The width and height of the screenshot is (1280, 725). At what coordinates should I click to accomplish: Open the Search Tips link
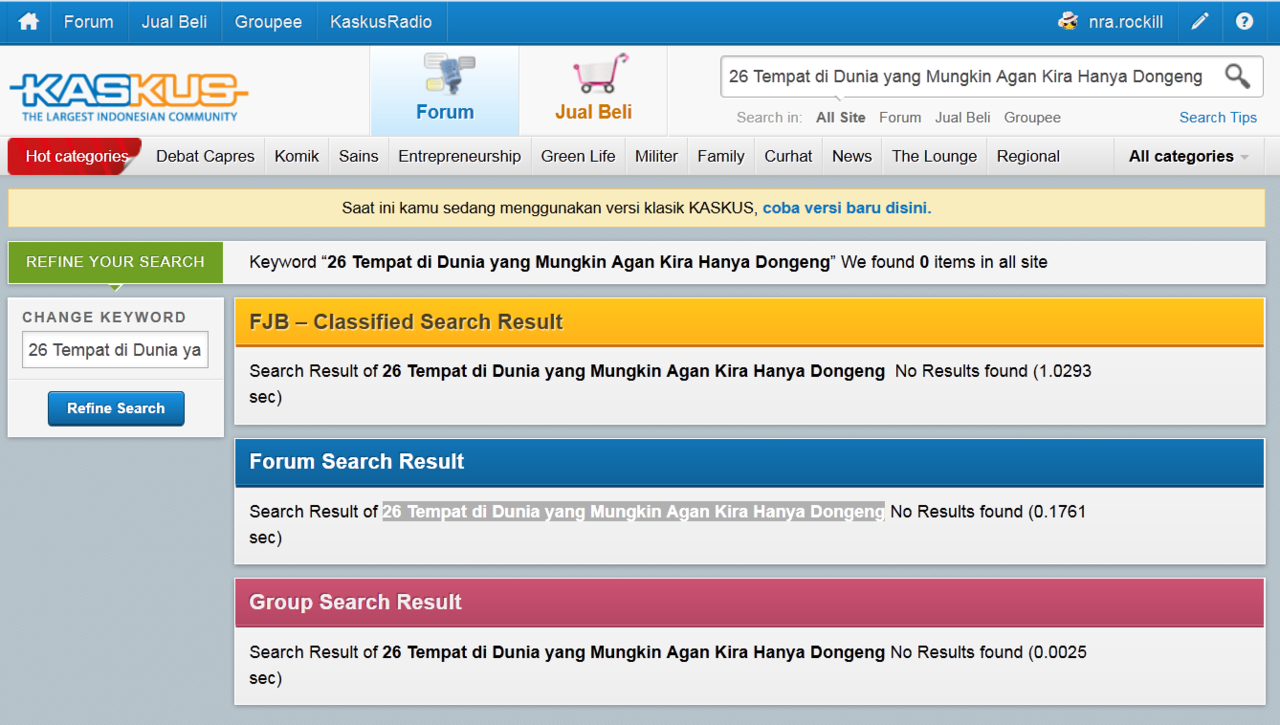(1218, 117)
